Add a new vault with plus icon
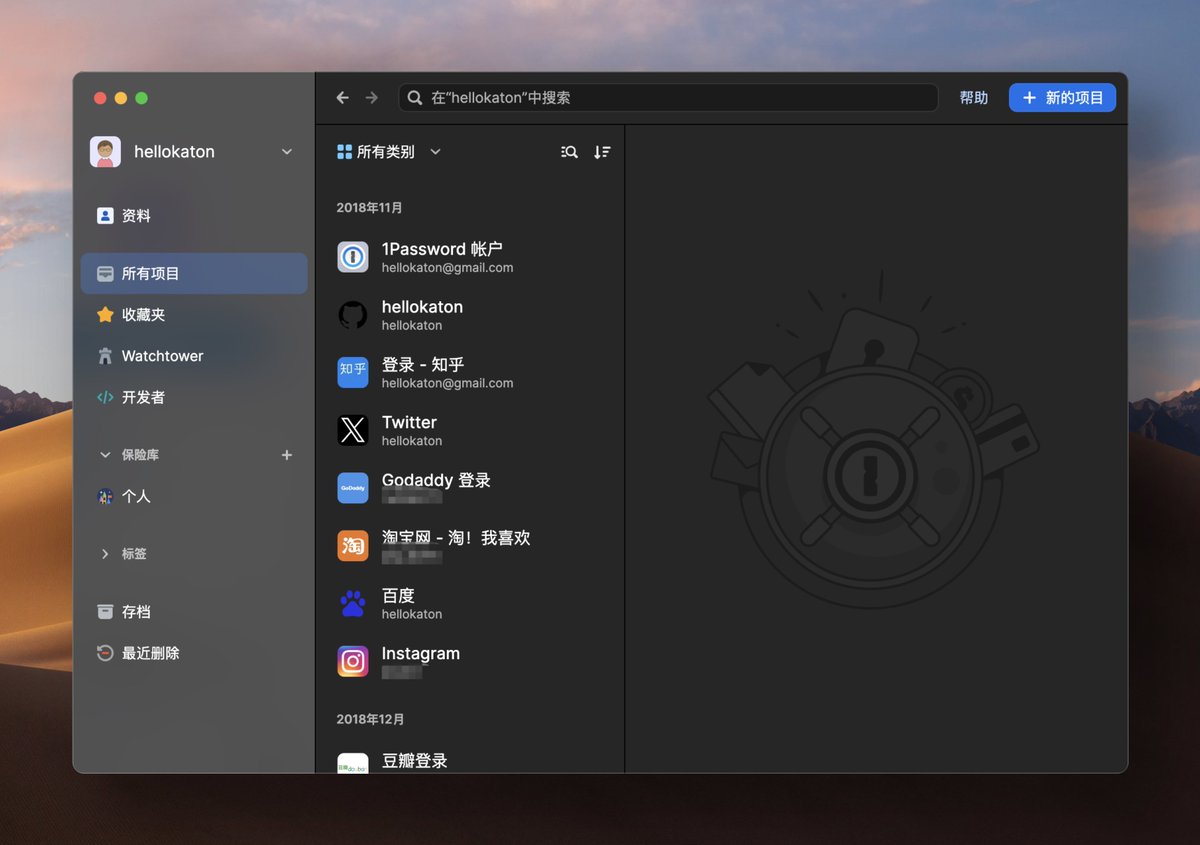The image size is (1200, 845). tap(287, 455)
